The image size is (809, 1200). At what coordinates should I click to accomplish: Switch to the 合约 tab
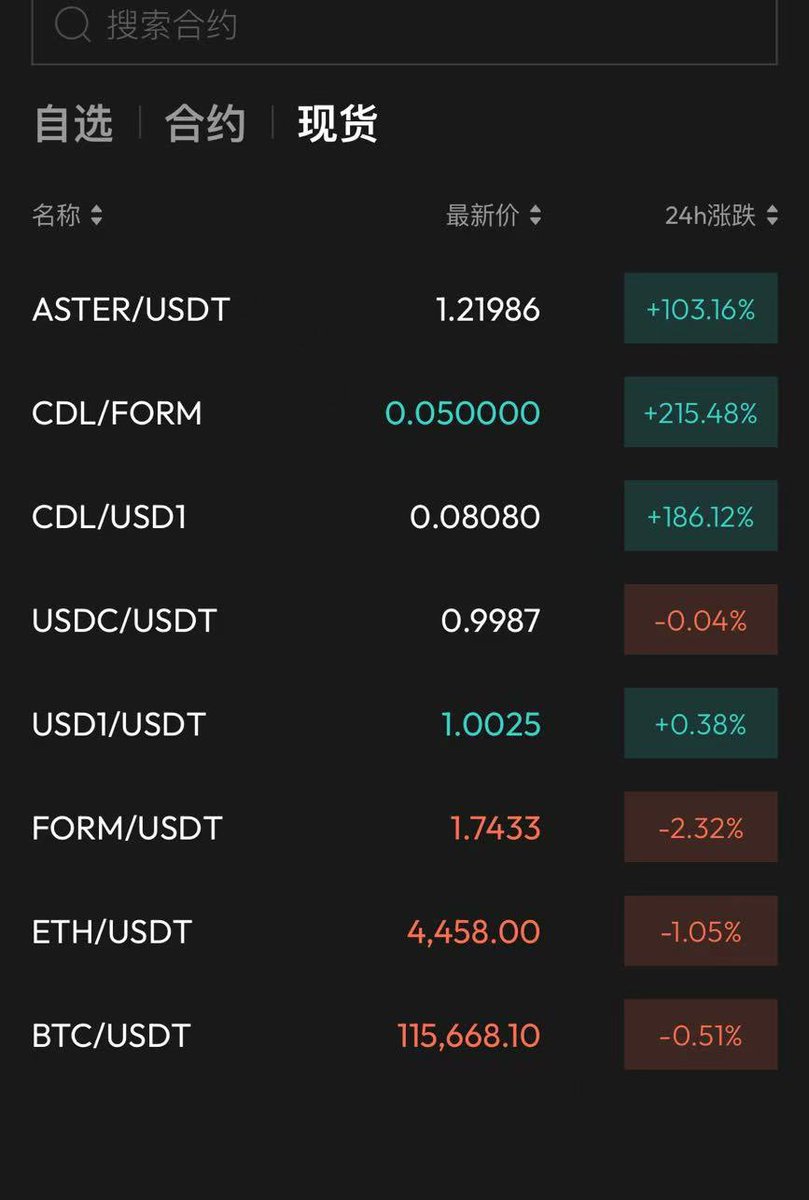[x=205, y=125]
